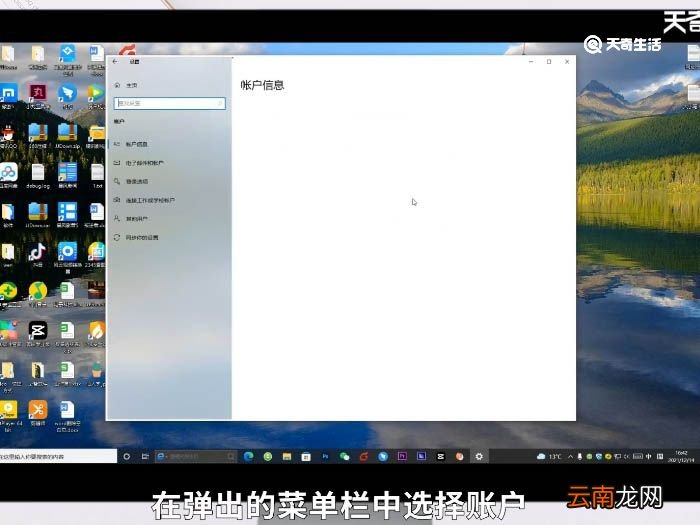Open Photoshop from the taskbar
This screenshot has width=700, height=525.
(325, 456)
